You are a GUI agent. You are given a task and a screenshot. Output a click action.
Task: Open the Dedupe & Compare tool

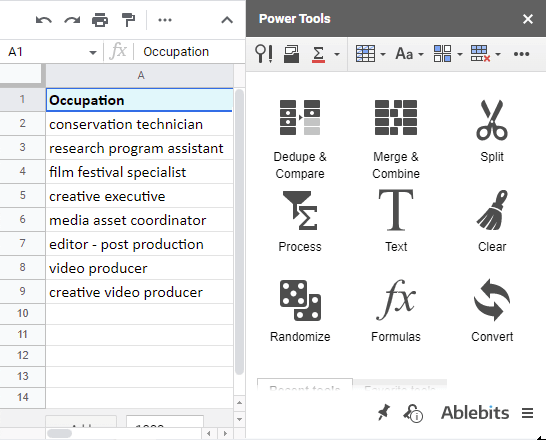point(300,139)
